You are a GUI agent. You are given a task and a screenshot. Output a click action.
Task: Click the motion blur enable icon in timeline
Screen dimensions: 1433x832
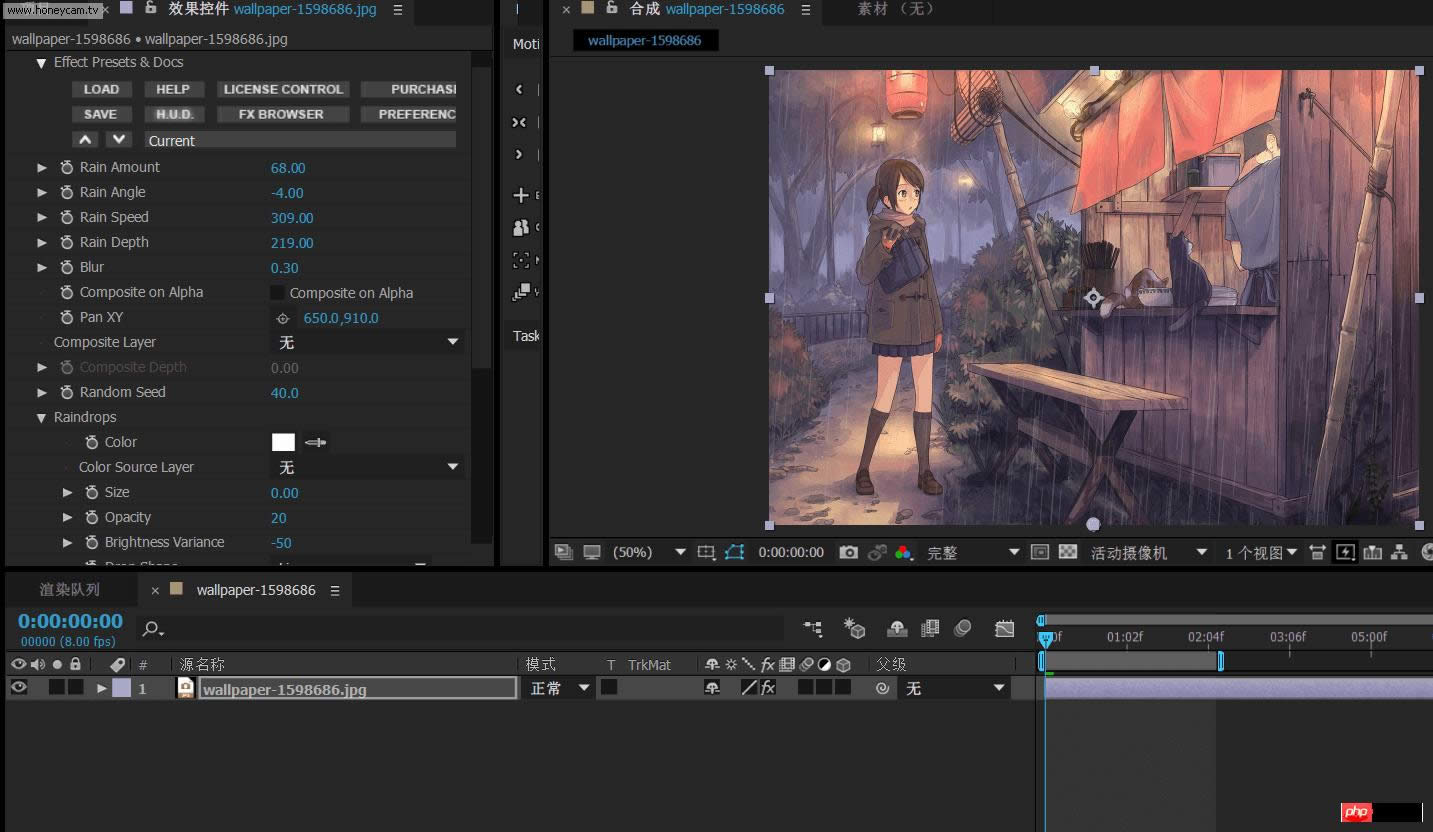(x=963, y=628)
